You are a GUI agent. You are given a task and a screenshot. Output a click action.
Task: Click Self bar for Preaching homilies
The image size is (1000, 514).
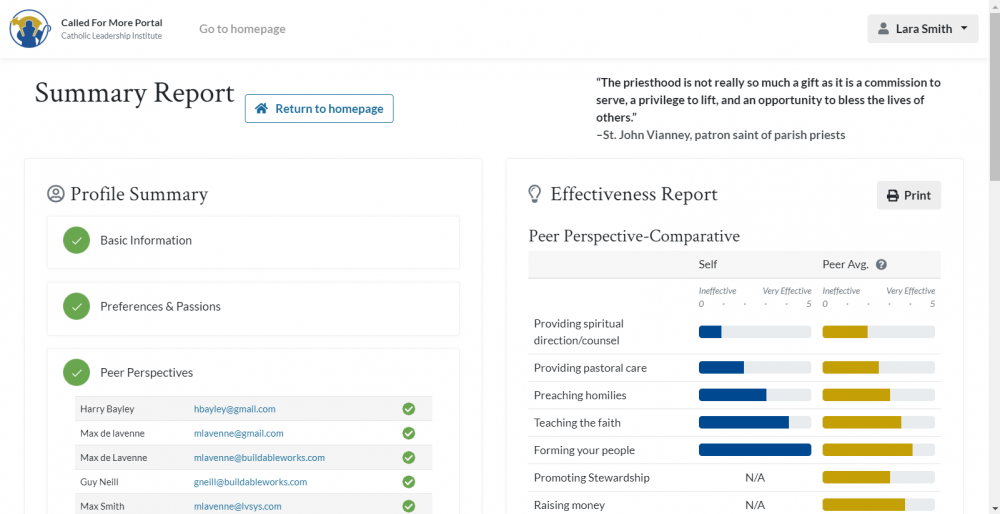click(755, 395)
